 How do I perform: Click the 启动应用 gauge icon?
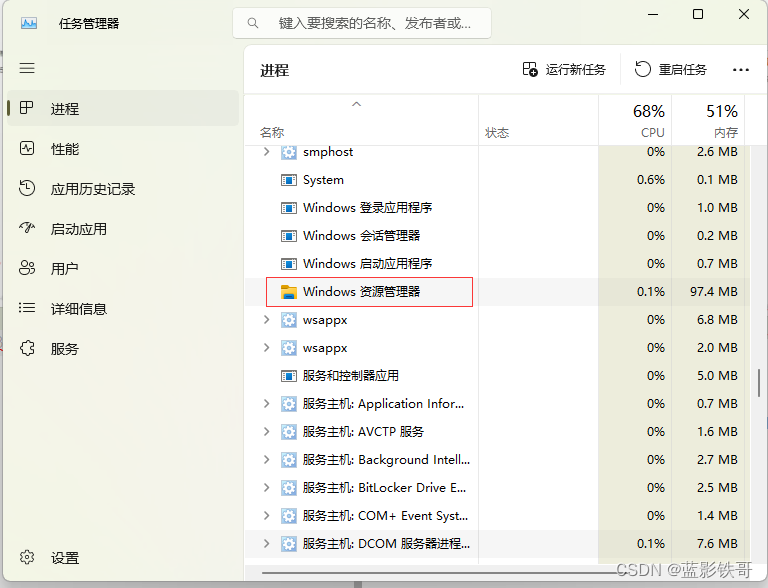pyautogui.click(x=27, y=228)
